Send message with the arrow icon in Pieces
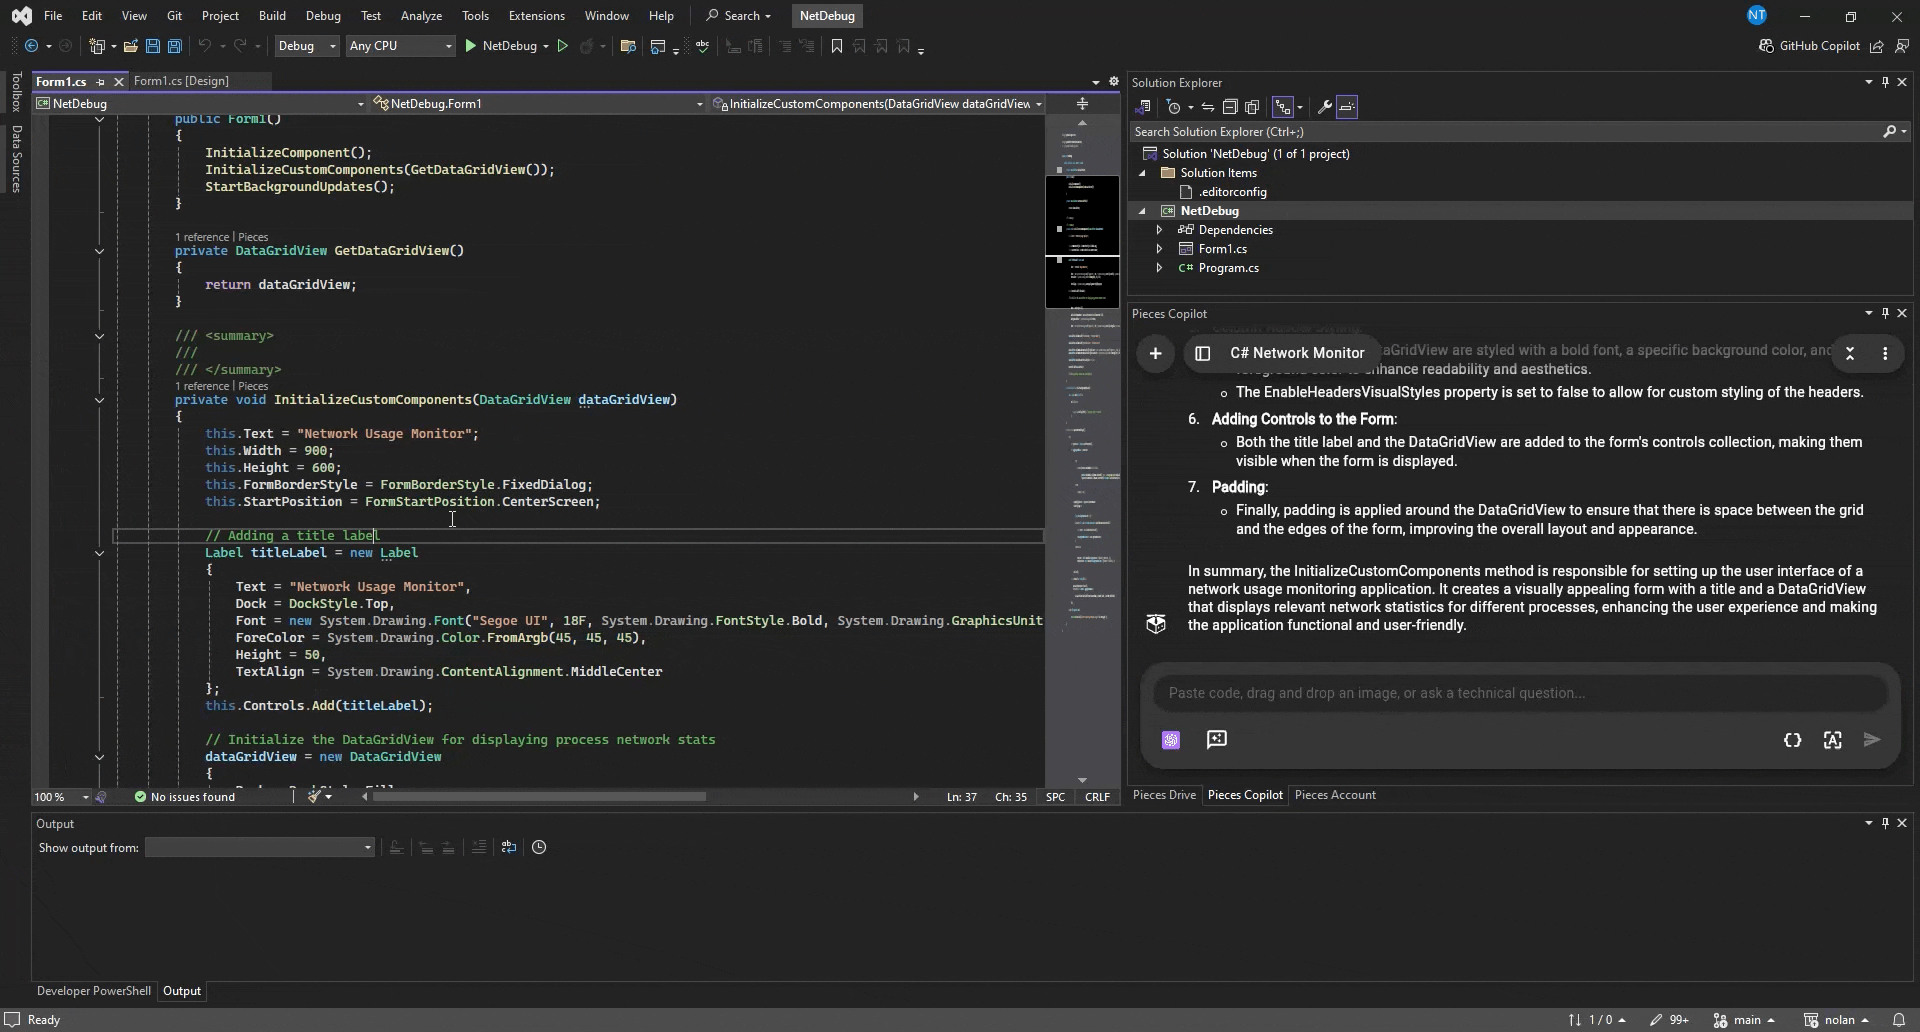Viewport: 1920px width, 1032px height. pos(1872,740)
